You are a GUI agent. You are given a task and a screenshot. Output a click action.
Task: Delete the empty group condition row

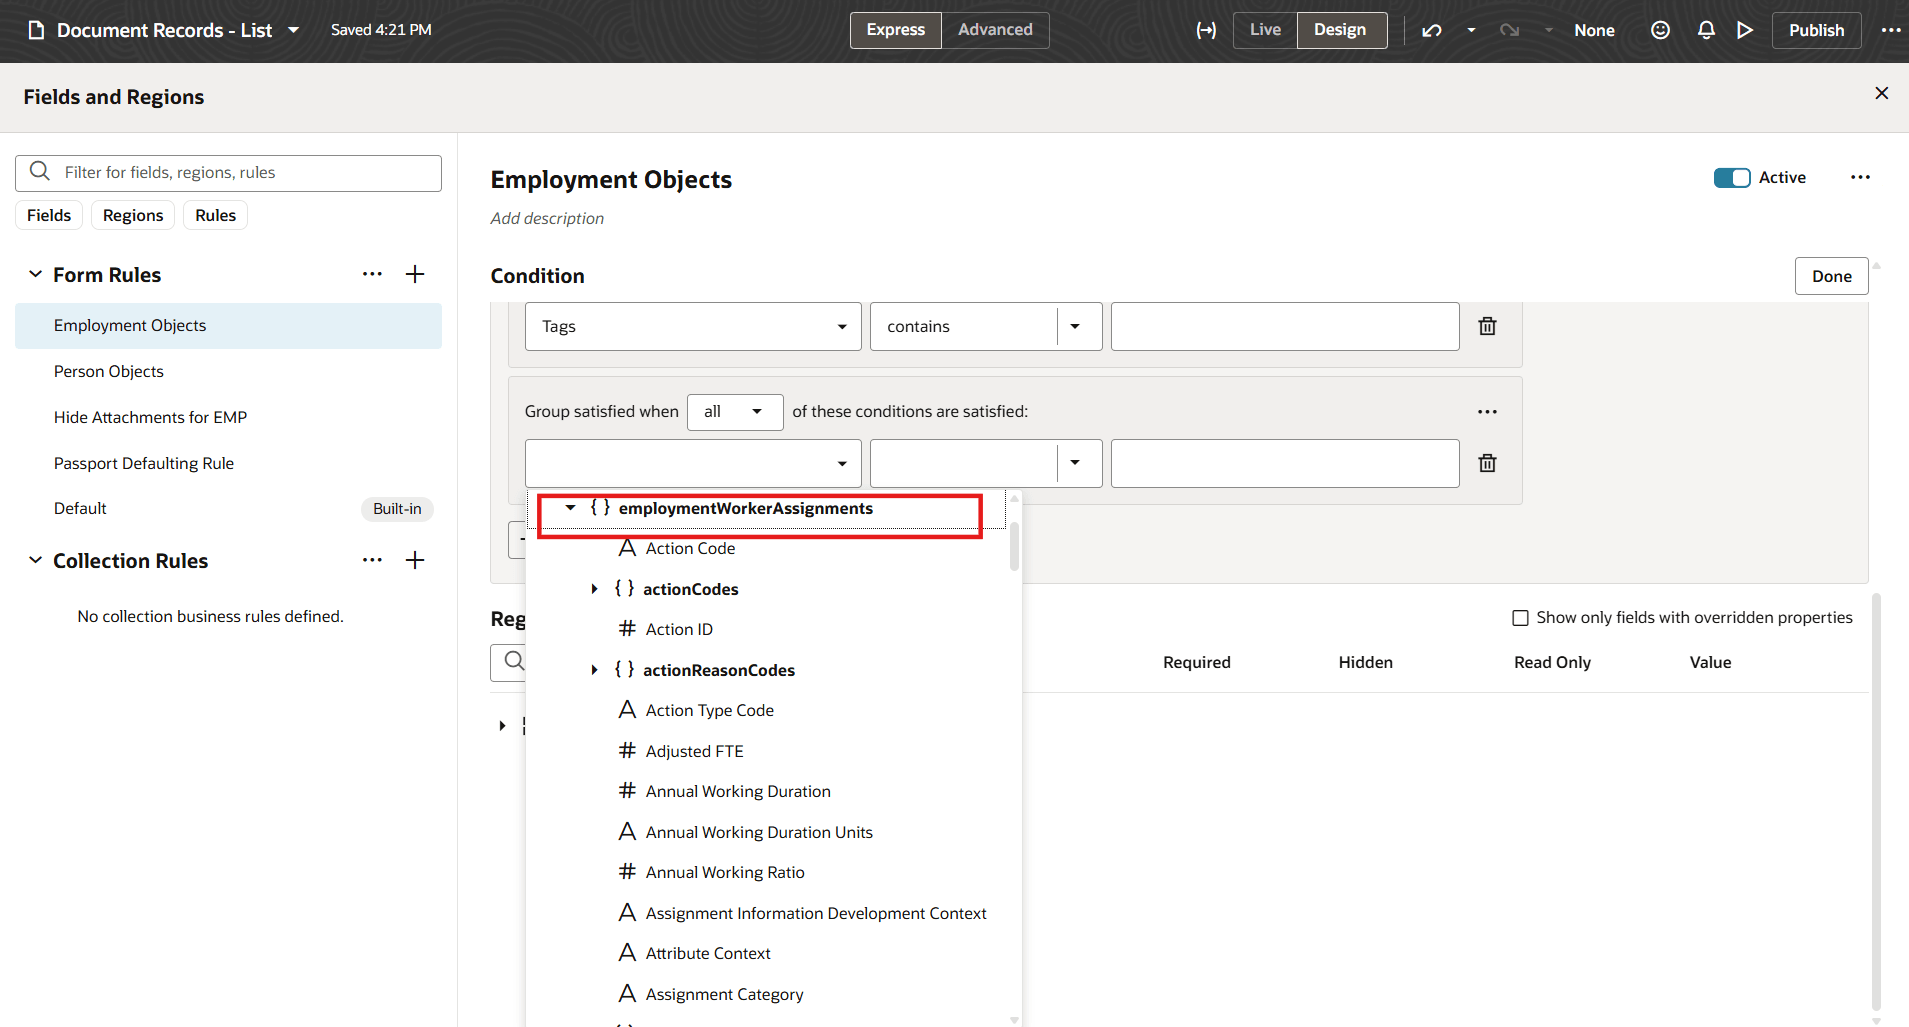coord(1487,463)
